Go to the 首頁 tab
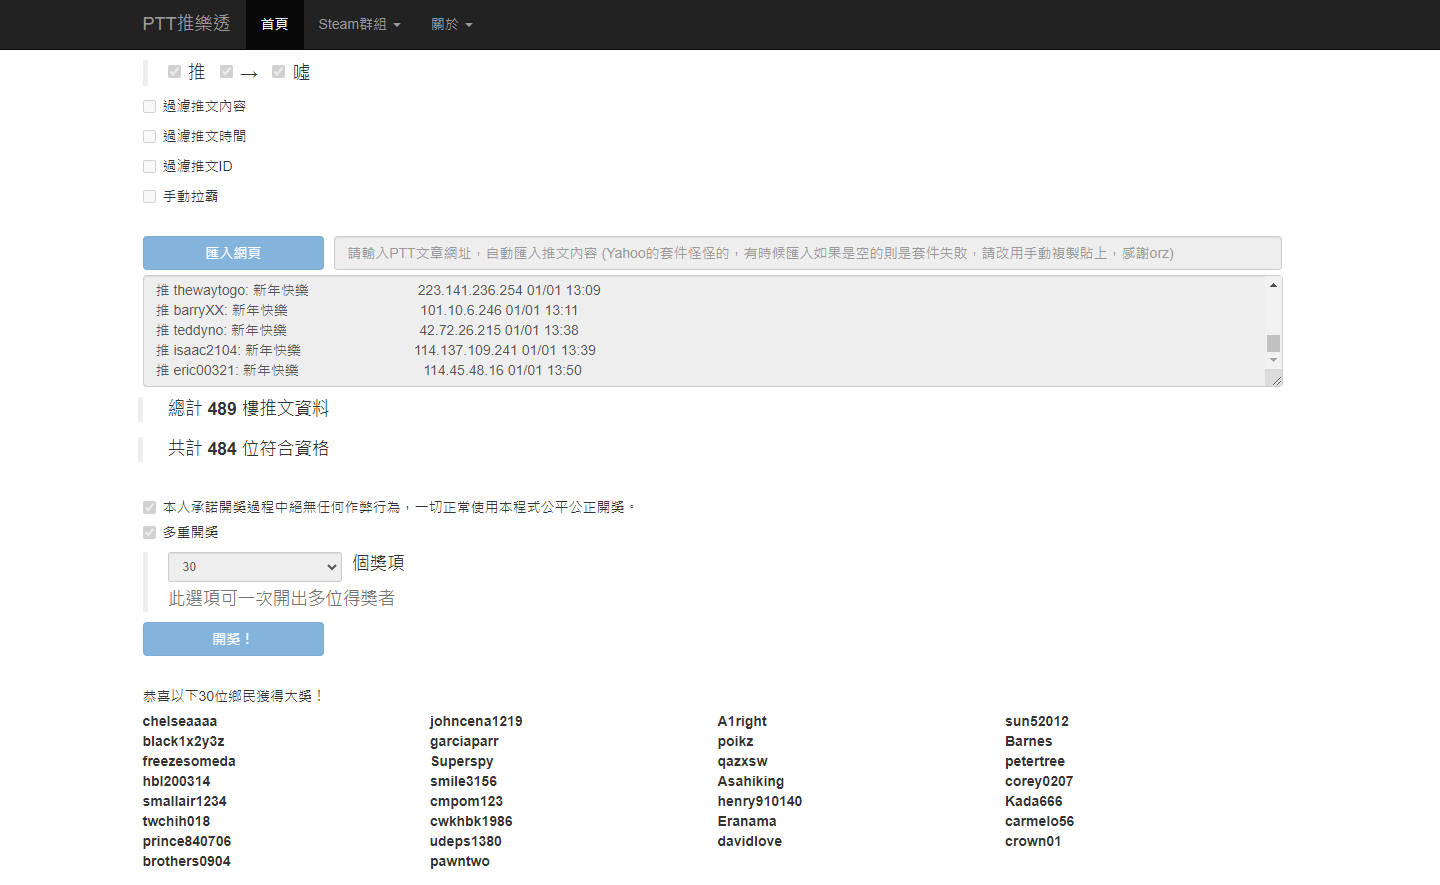This screenshot has height=885, width=1440. pos(275,24)
